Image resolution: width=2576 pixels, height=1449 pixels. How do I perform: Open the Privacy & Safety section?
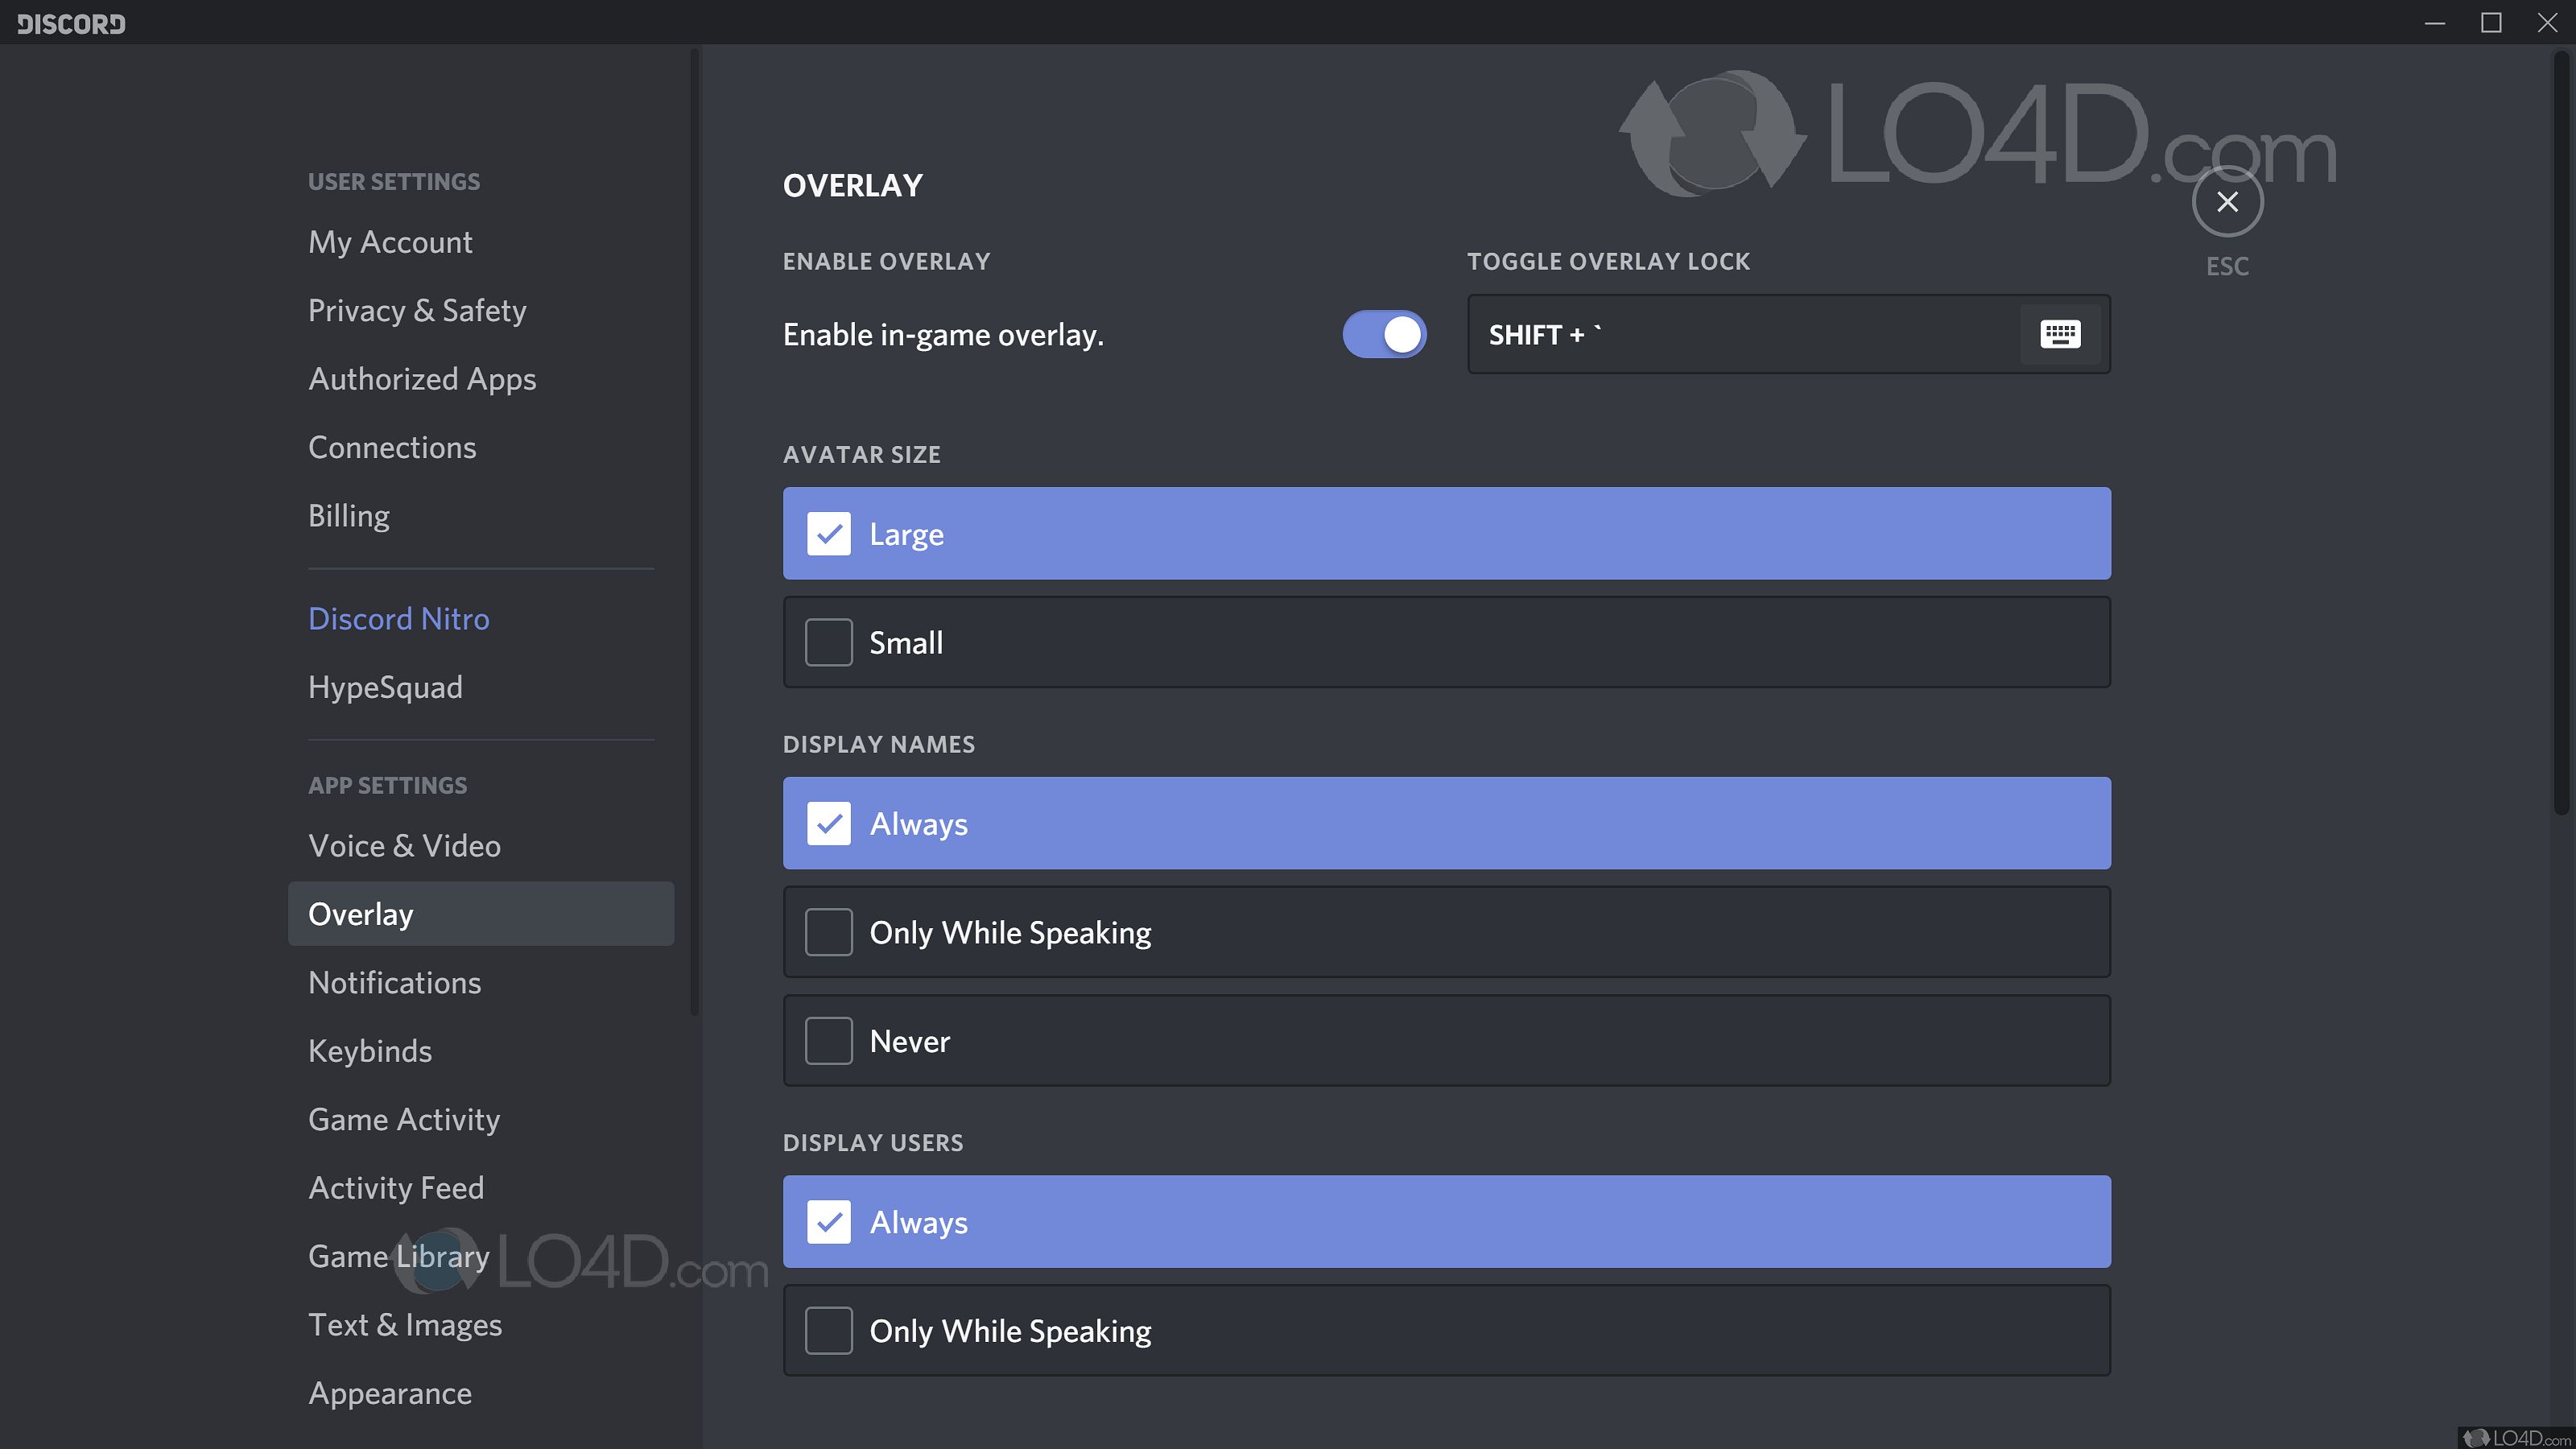pyautogui.click(x=417, y=310)
